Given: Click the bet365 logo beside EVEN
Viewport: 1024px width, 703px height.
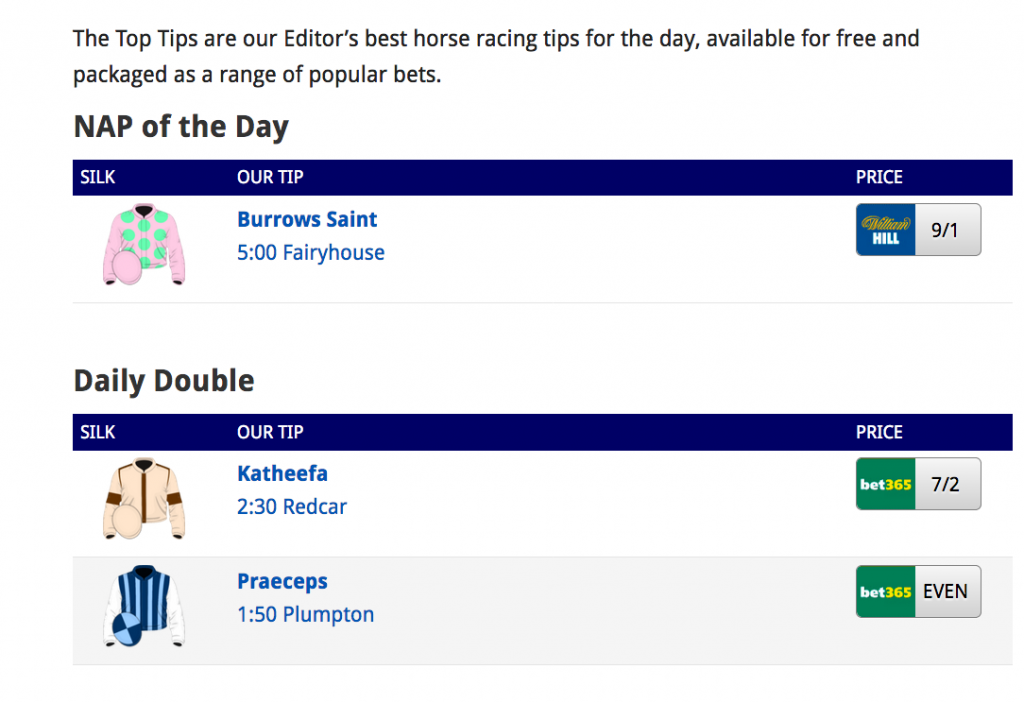Looking at the screenshot, I should pos(886,592).
